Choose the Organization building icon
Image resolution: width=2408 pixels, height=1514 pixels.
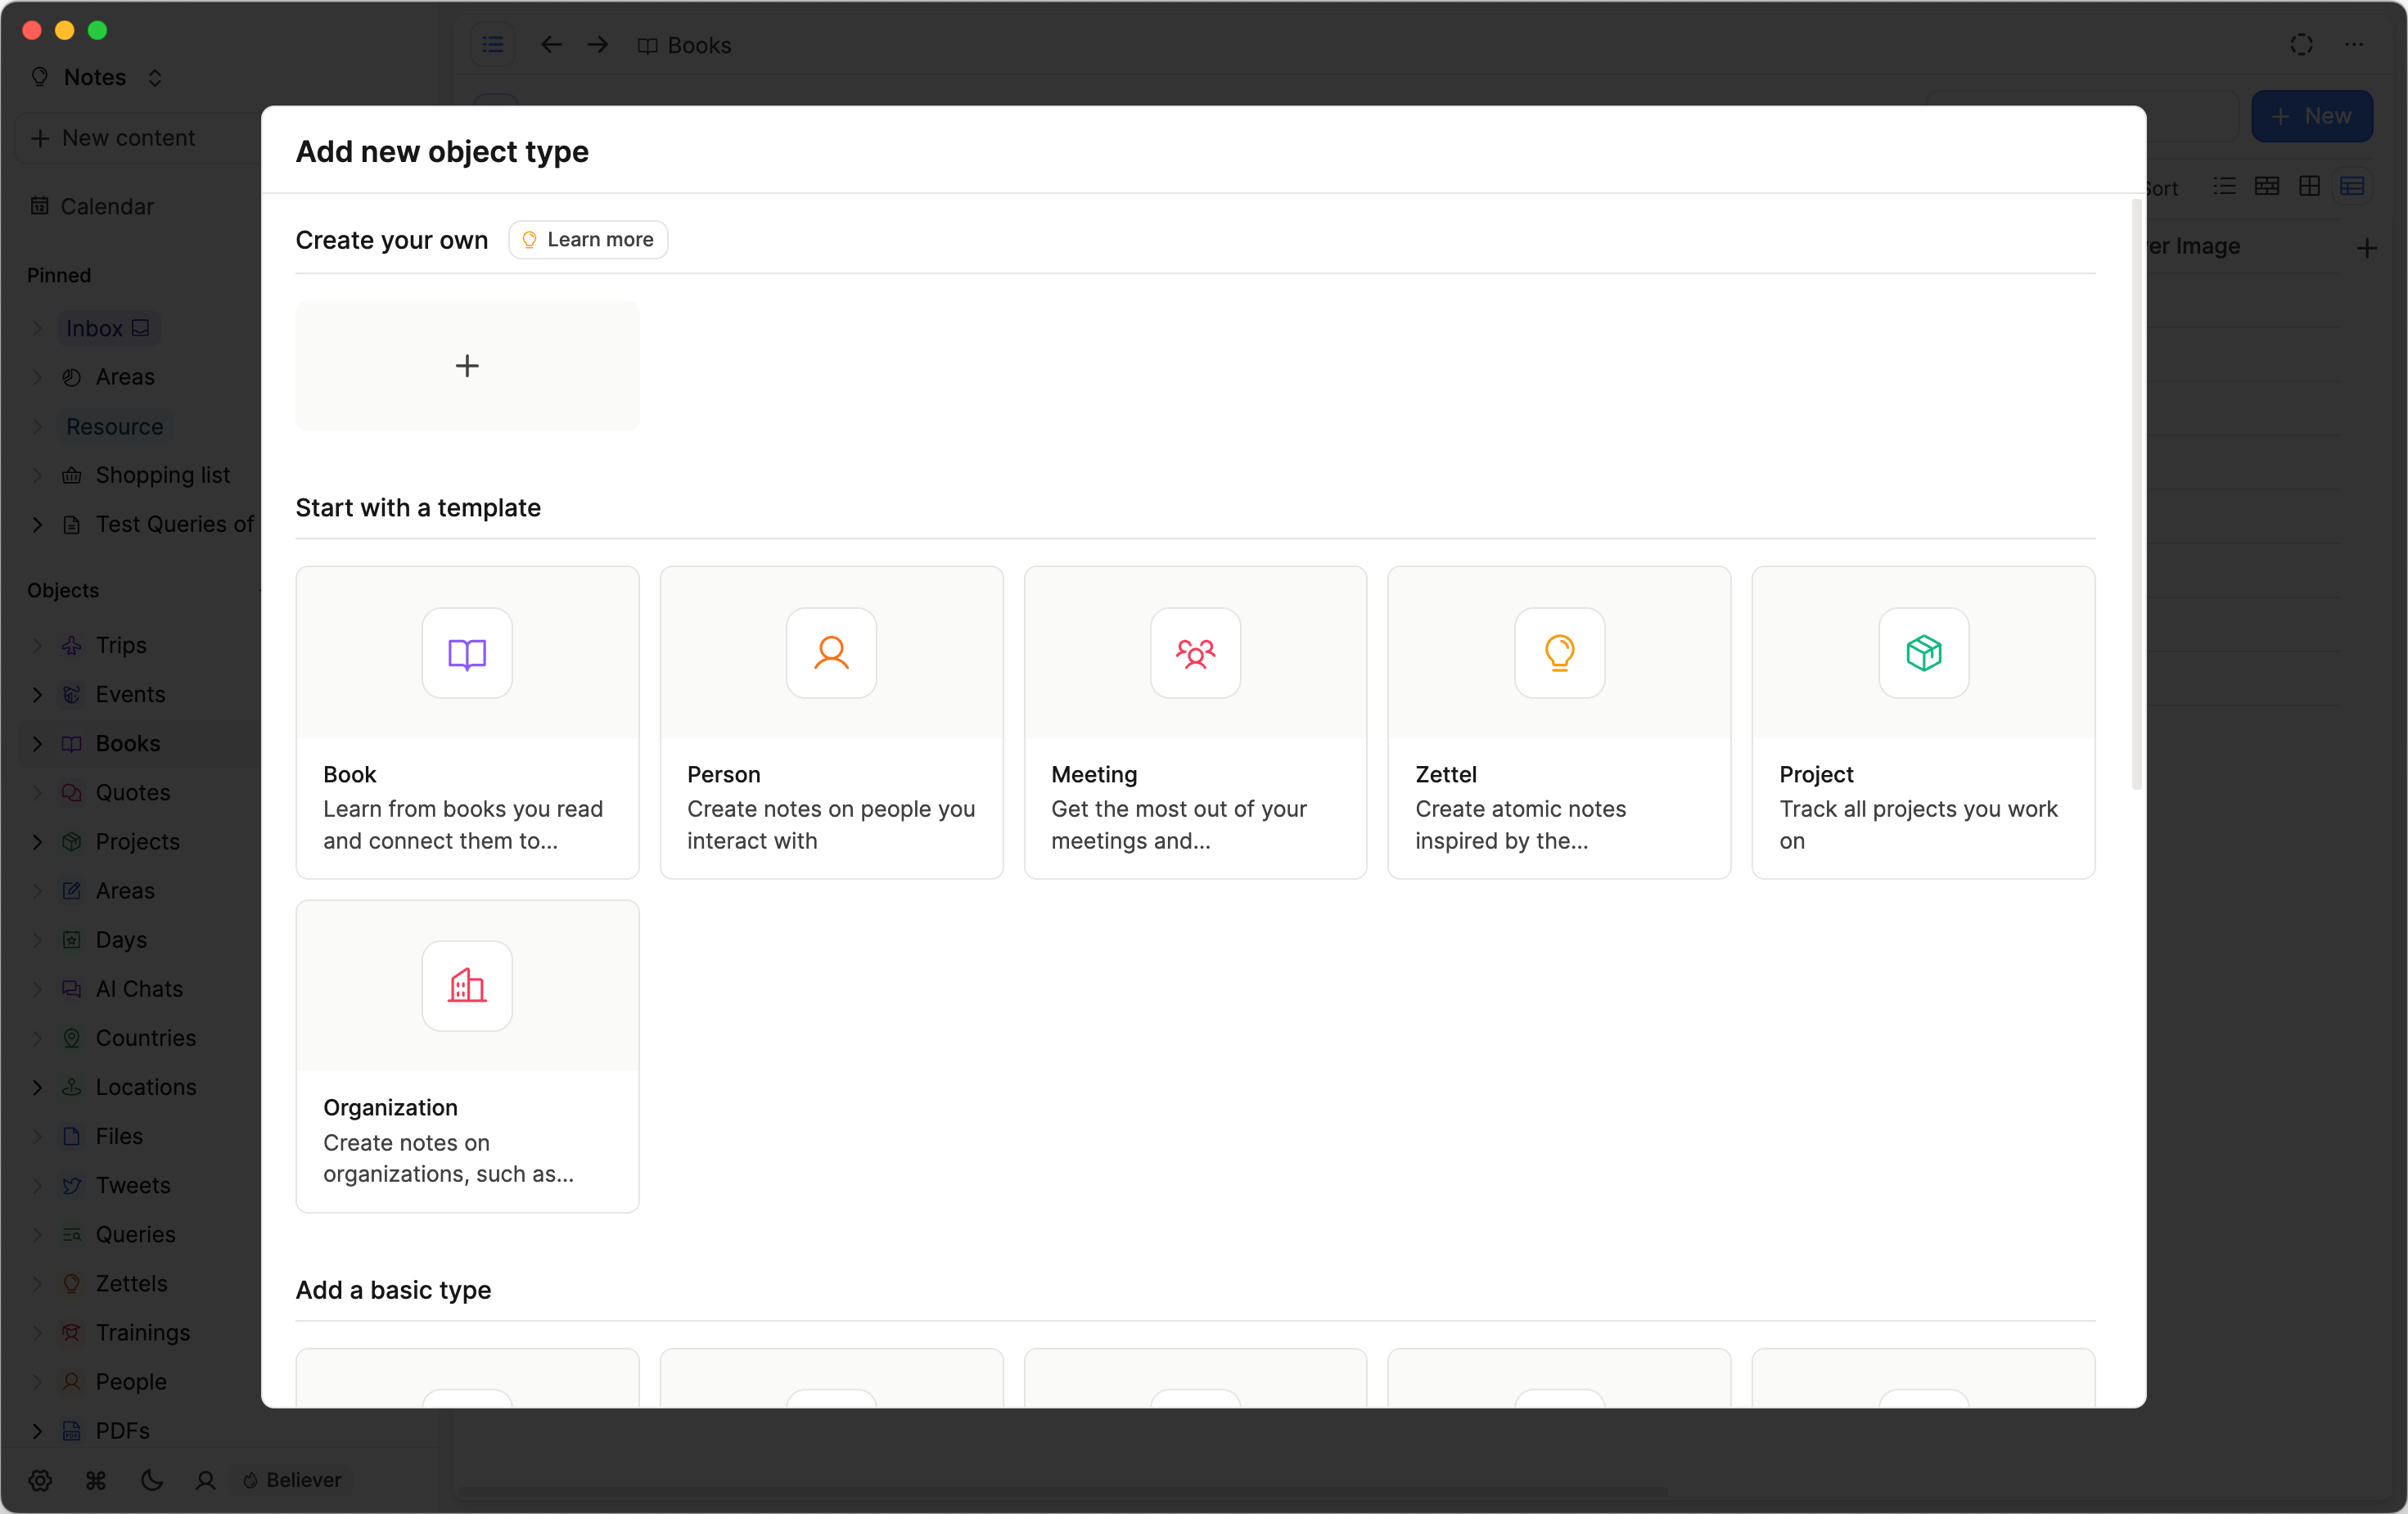coord(467,986)
